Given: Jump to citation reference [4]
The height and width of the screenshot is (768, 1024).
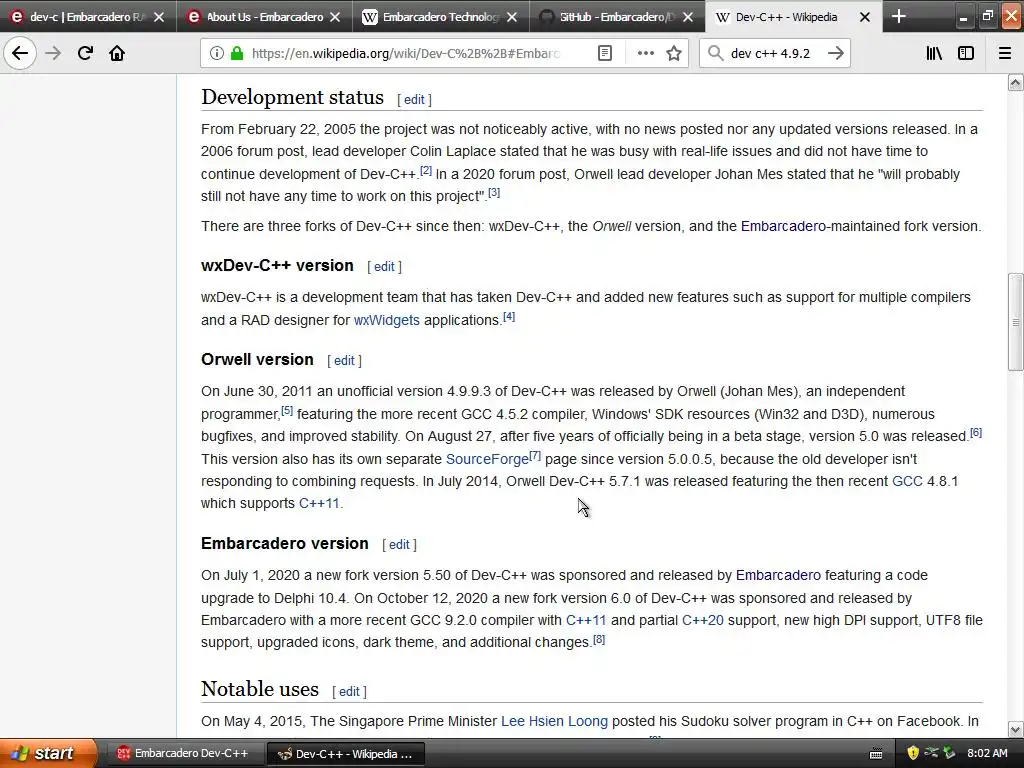Looking at the screenshot, I should pos(509,317).
